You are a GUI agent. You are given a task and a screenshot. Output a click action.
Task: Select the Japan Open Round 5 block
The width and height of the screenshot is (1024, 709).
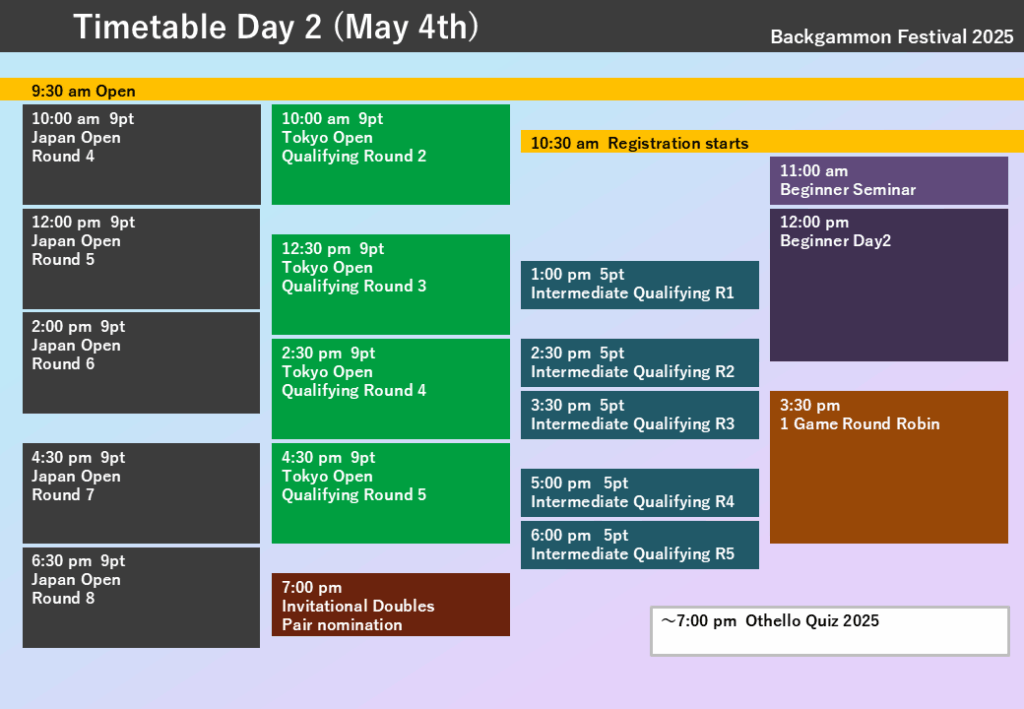coord(141,258)
